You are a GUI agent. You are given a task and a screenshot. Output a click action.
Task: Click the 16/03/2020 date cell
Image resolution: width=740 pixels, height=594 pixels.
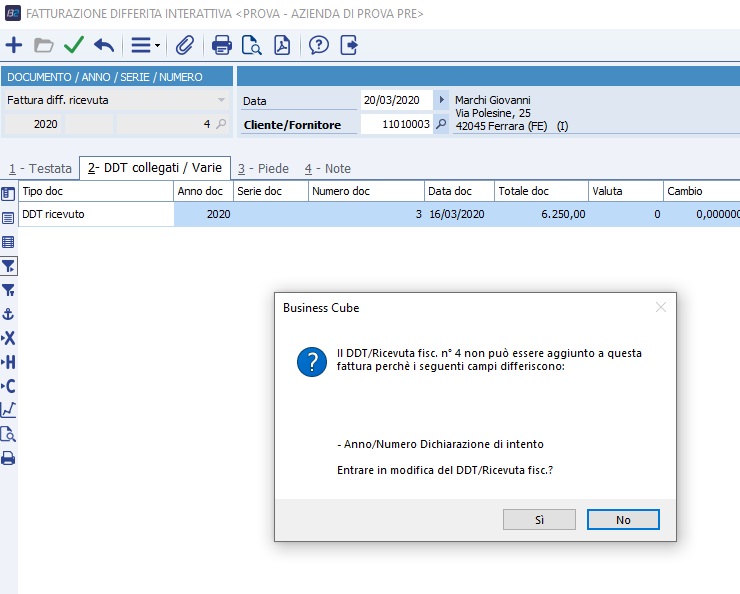[x=459, y=214]
